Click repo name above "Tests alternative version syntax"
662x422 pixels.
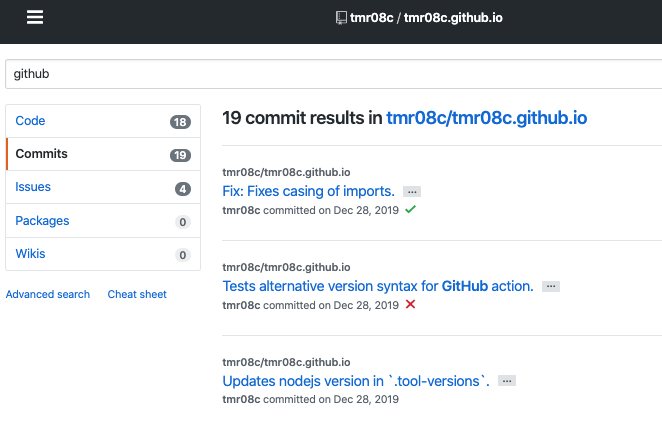(x=286, y=267)
